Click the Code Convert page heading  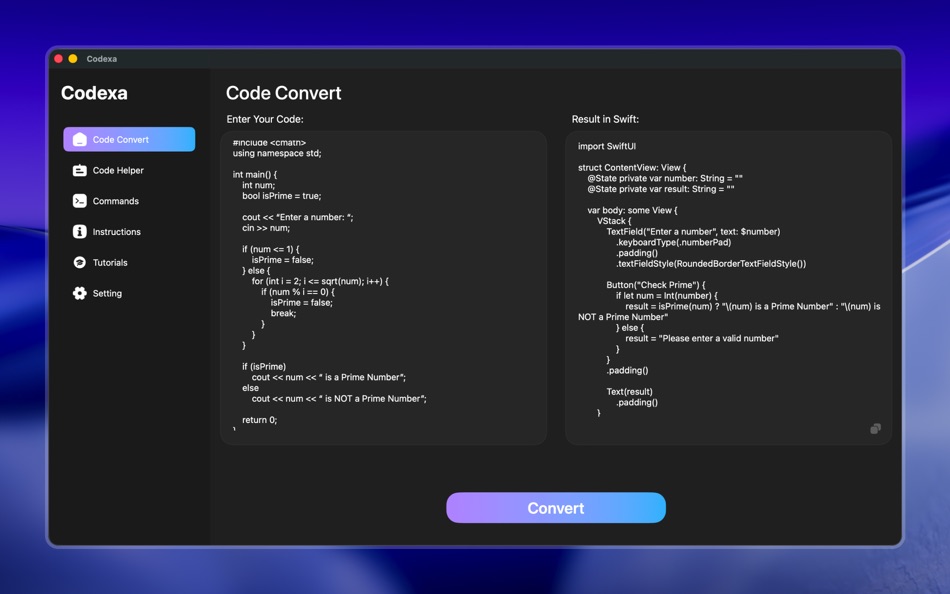[x=284, y=93]
